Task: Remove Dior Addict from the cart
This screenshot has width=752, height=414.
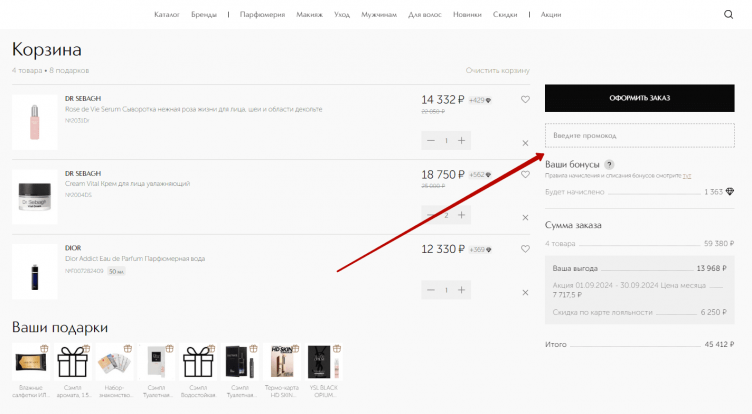Action: click(525, 292)
